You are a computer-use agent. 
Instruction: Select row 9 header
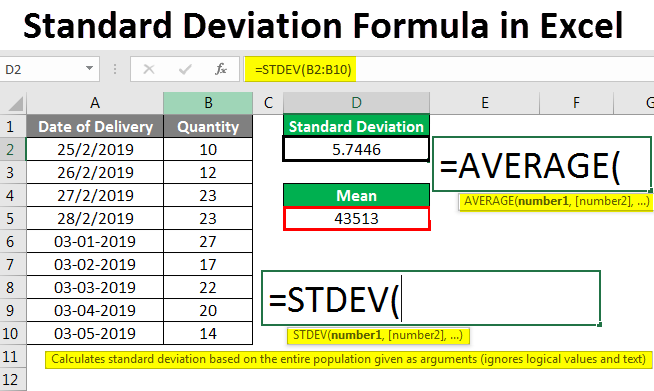[13, 310]
